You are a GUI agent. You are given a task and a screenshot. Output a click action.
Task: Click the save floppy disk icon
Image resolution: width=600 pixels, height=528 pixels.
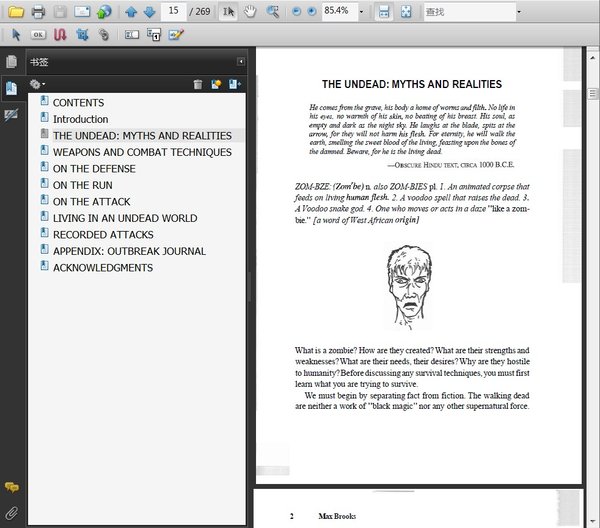coord(60,11)
